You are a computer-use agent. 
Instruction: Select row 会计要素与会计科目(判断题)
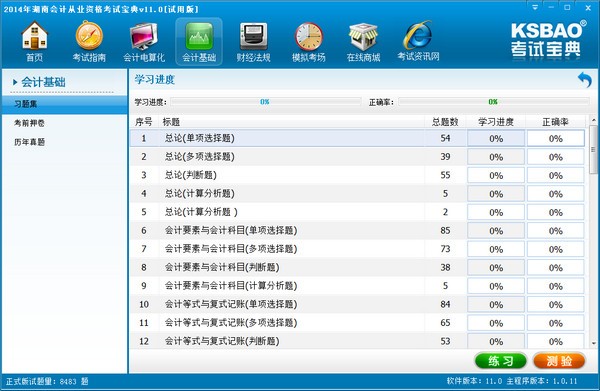click(x=357, y=267)
